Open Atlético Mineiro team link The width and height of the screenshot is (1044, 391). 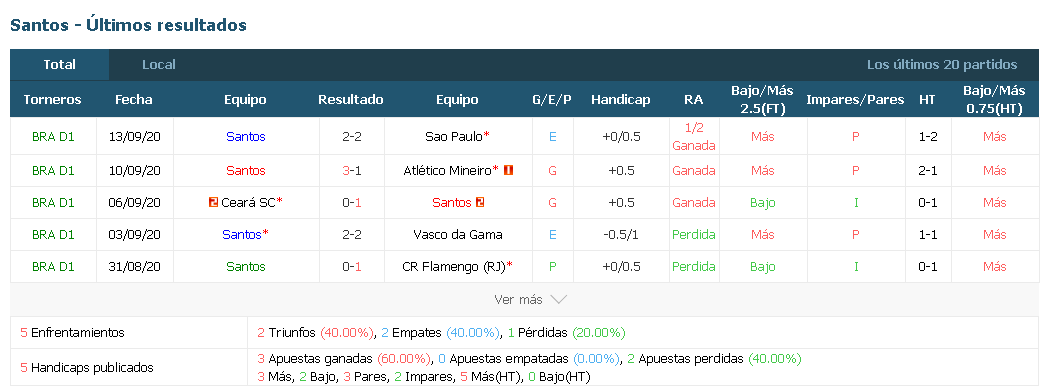(447, 171)
